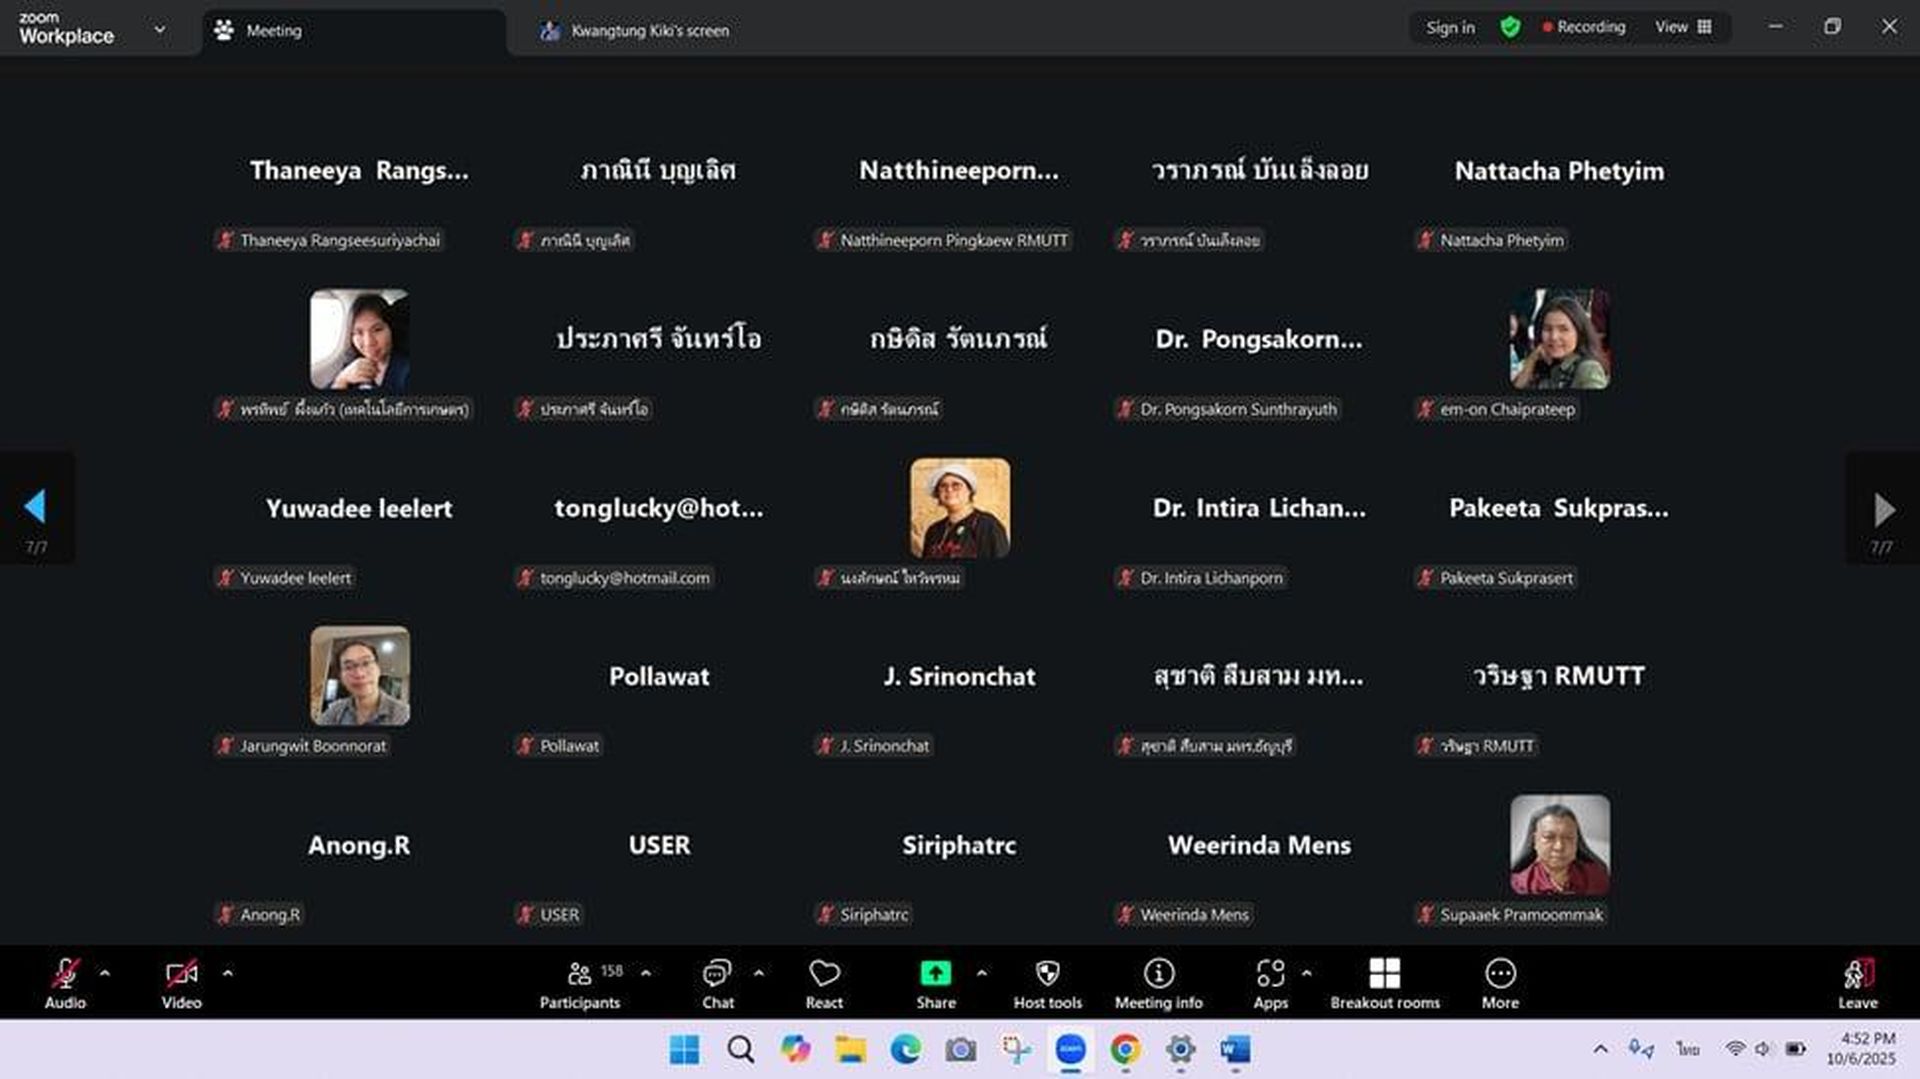Open the Chat panel
1920x1079 pixels.
click(717, 983)
